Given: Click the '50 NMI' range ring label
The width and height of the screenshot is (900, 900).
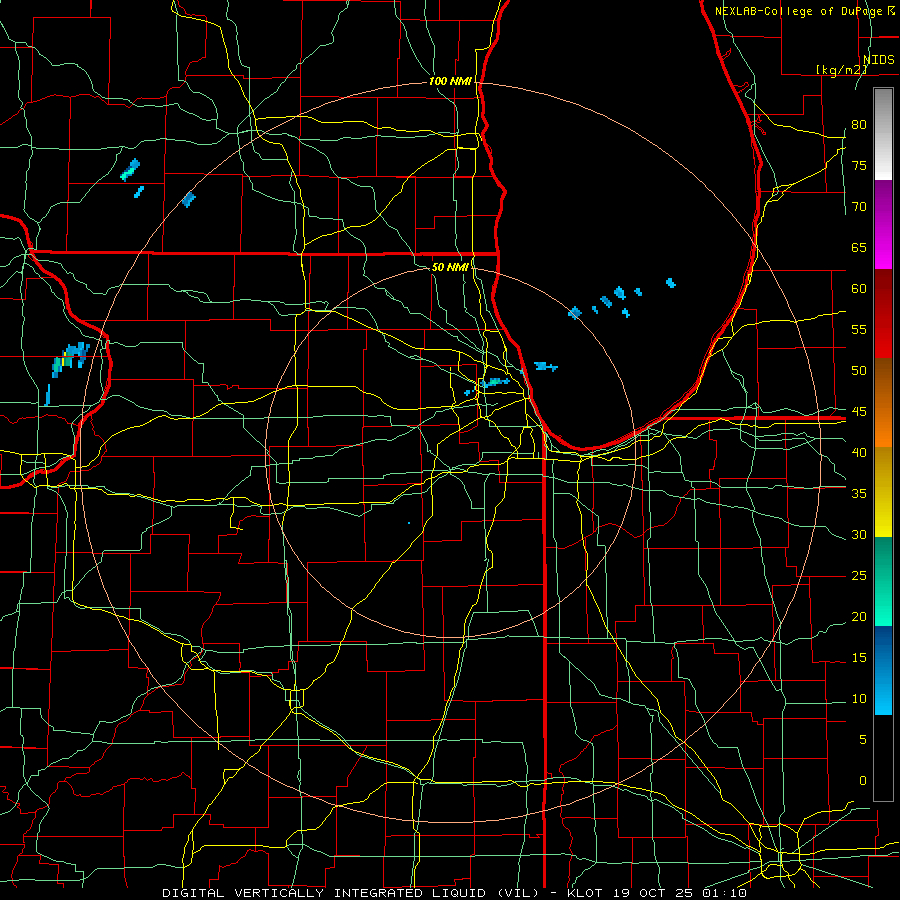Looking at the screenshot, I should point(450,267).
